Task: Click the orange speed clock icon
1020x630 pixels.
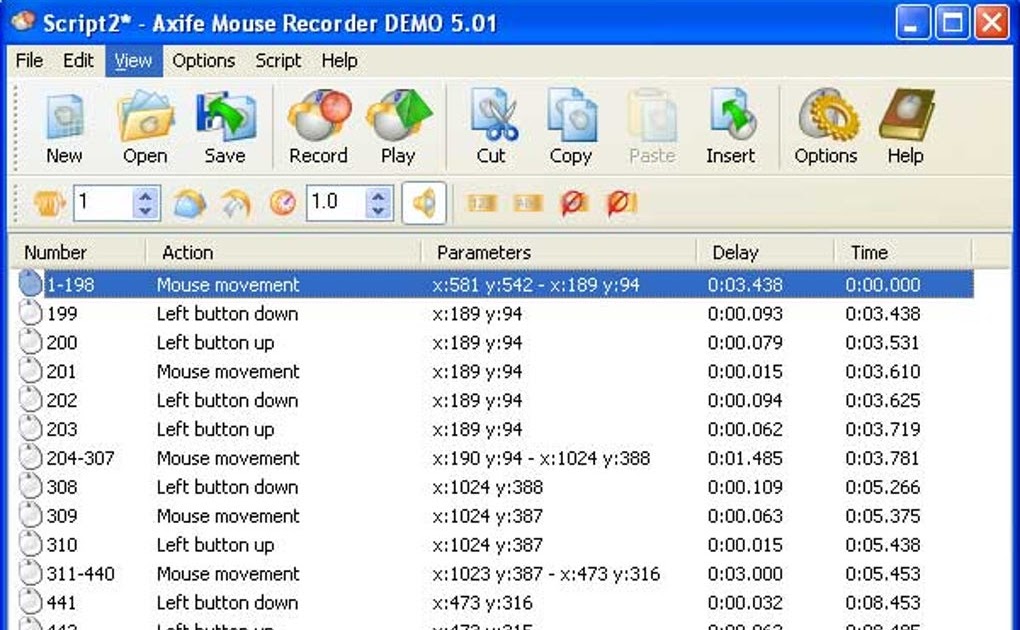Action: (x=283, y=204)
